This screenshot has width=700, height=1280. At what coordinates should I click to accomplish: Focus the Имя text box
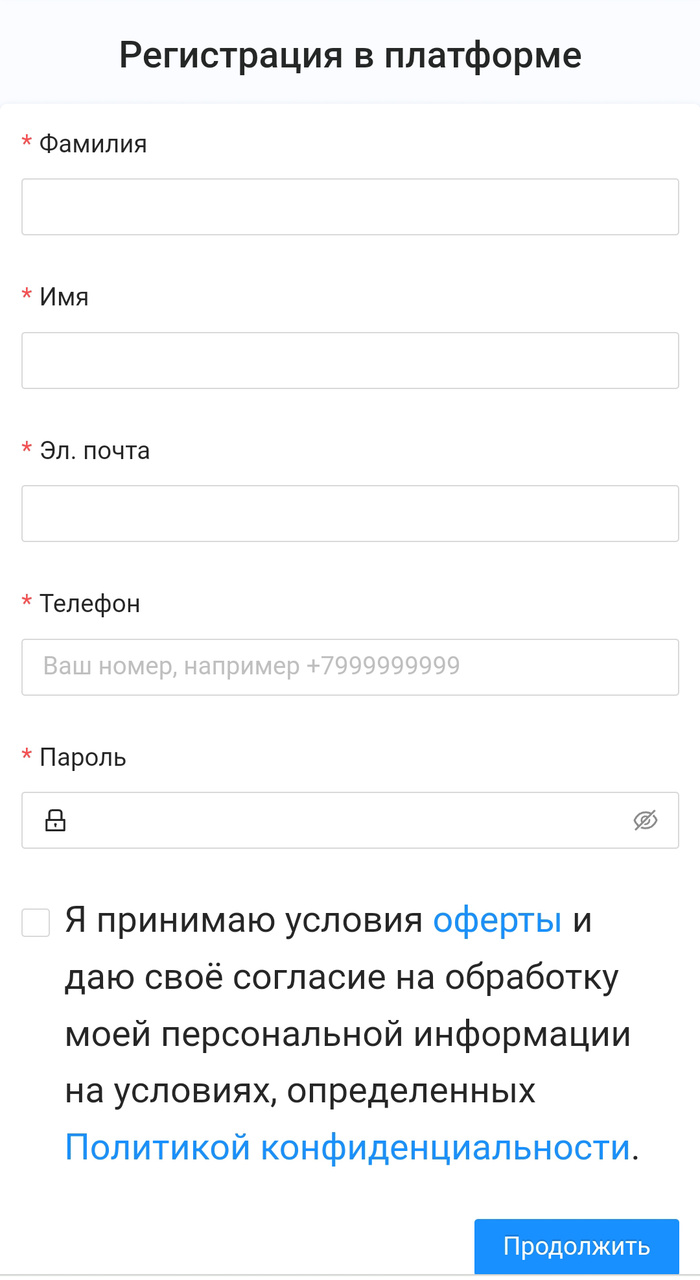pyautogui.click(x=350, y=360)
